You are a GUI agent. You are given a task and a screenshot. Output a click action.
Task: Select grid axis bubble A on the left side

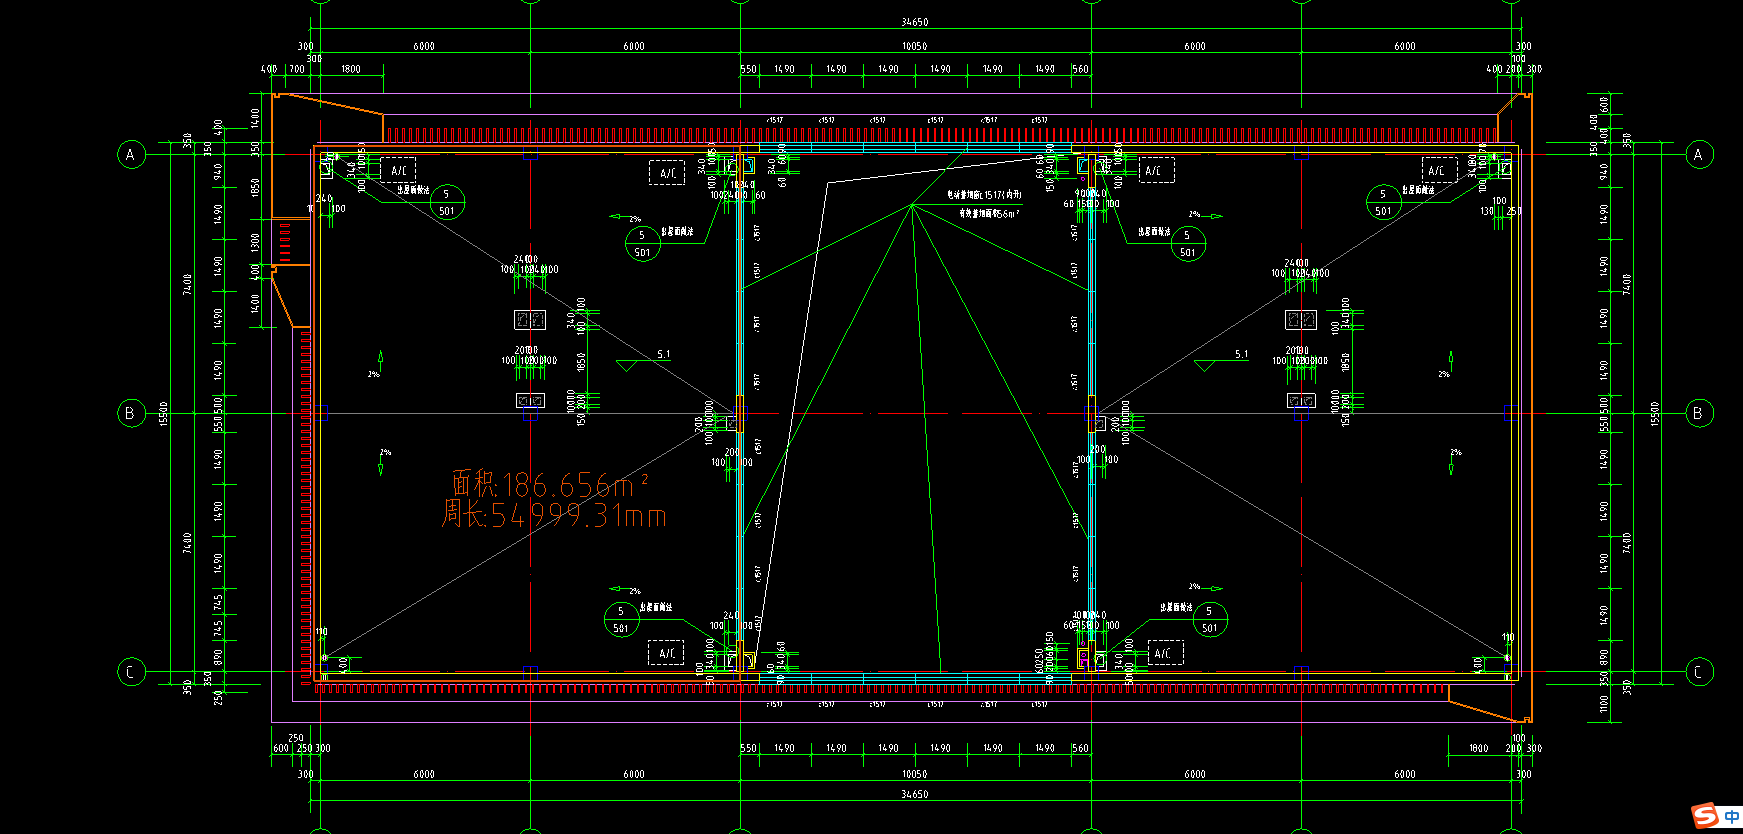click(130, 154)
